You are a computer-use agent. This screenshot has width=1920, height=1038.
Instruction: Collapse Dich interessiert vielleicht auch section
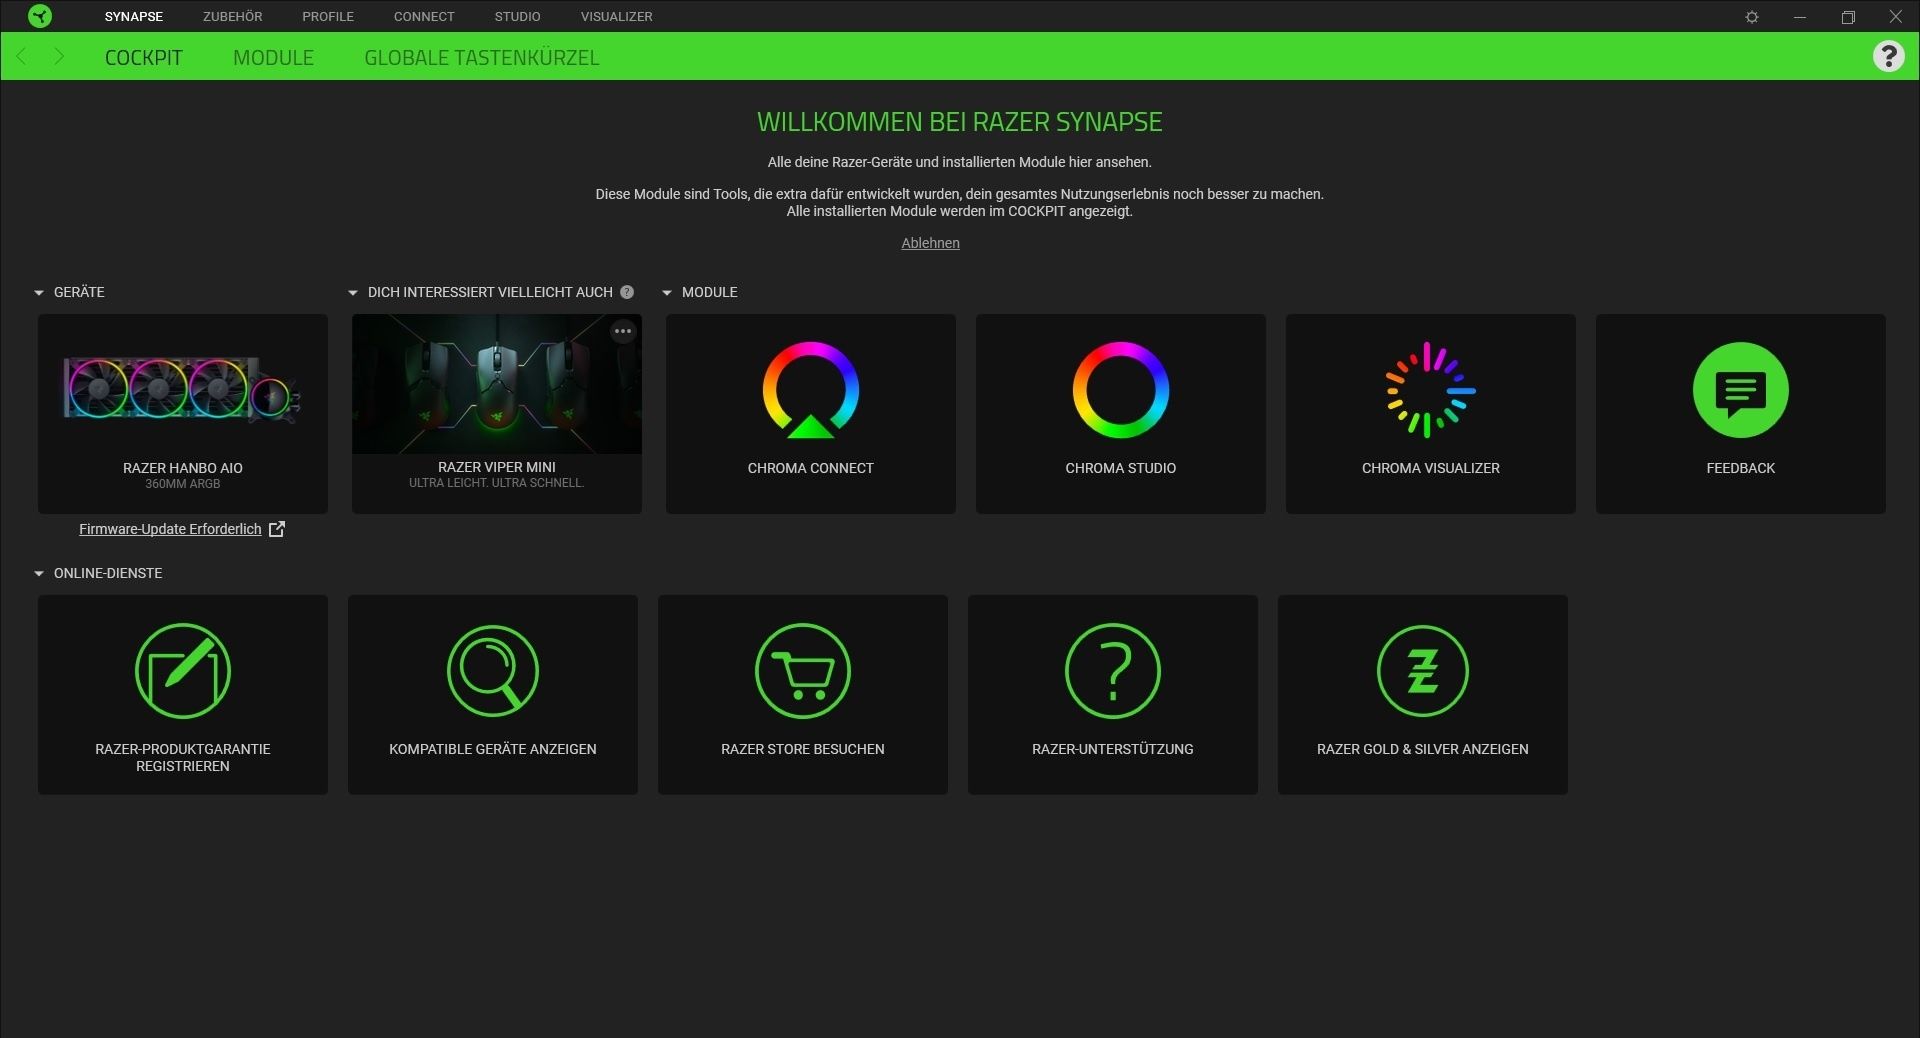coord(353,293)
